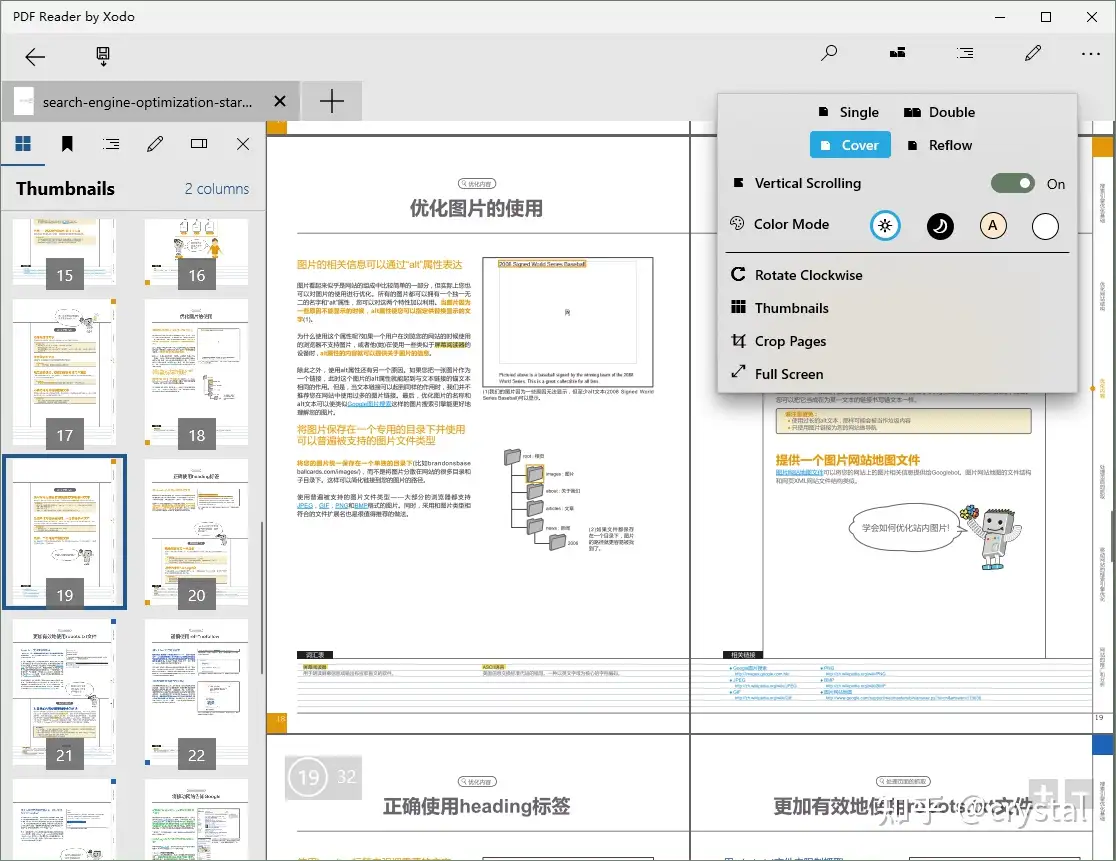Open the 2 columns thumbnails dropdown

click(216, 189)
